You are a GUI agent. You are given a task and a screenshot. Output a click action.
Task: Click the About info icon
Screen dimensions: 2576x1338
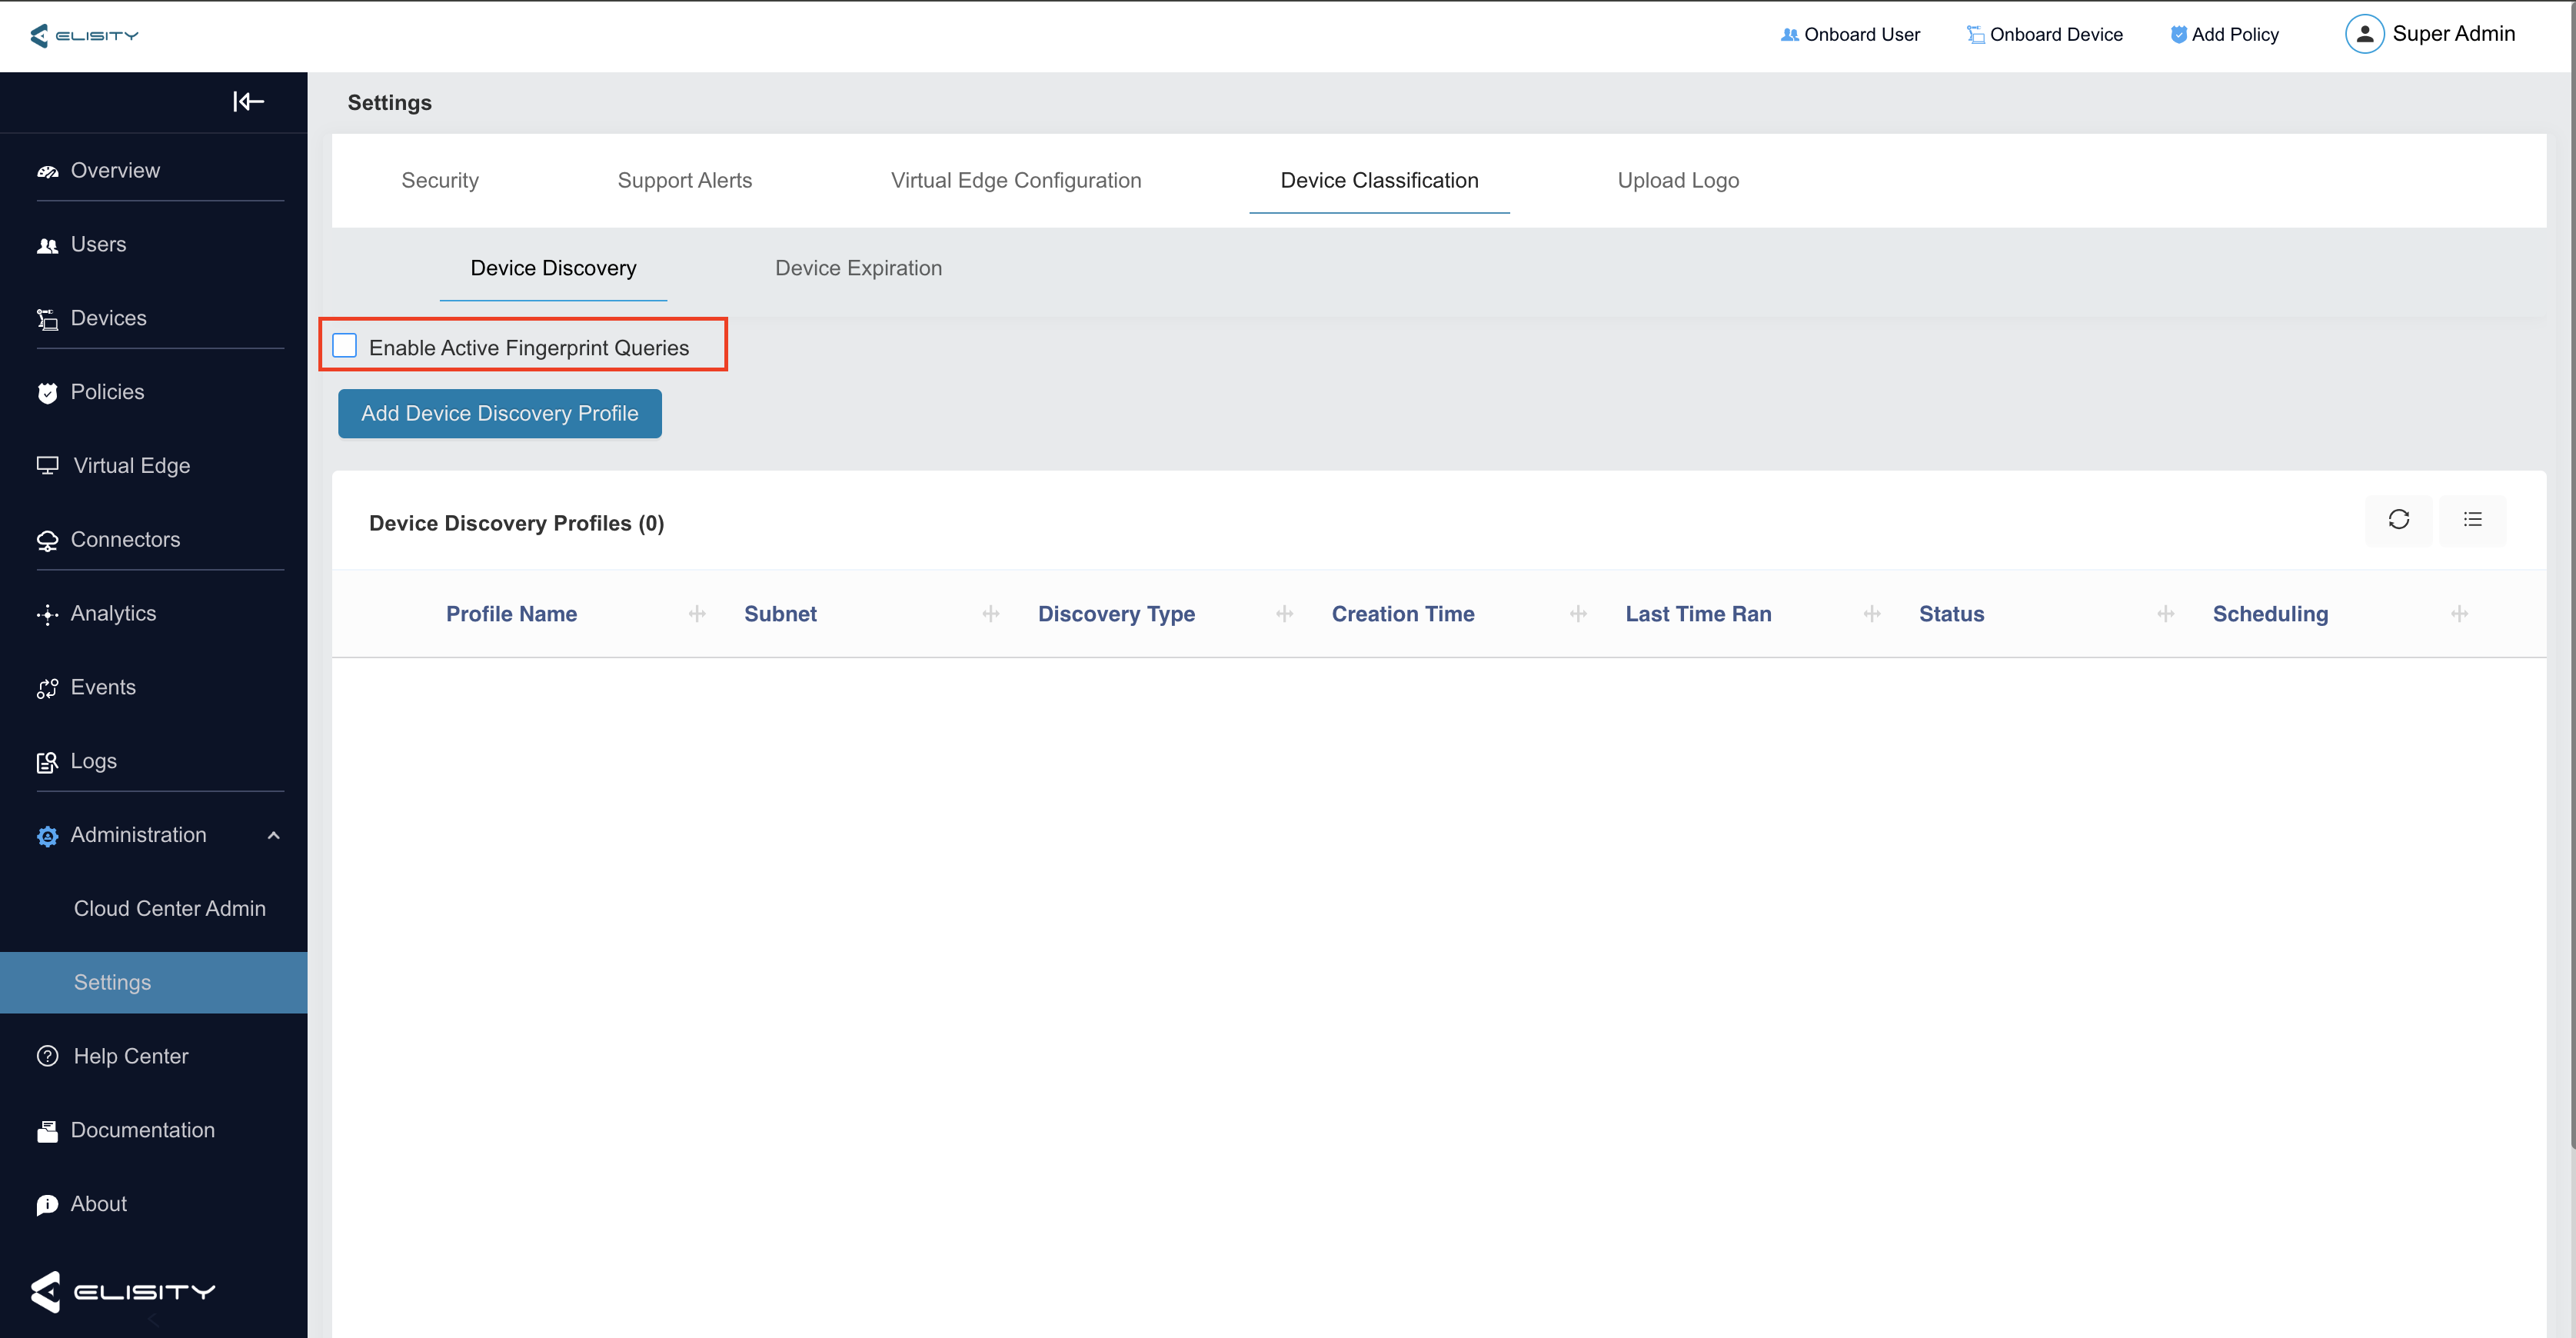[x=47, y=1205]
